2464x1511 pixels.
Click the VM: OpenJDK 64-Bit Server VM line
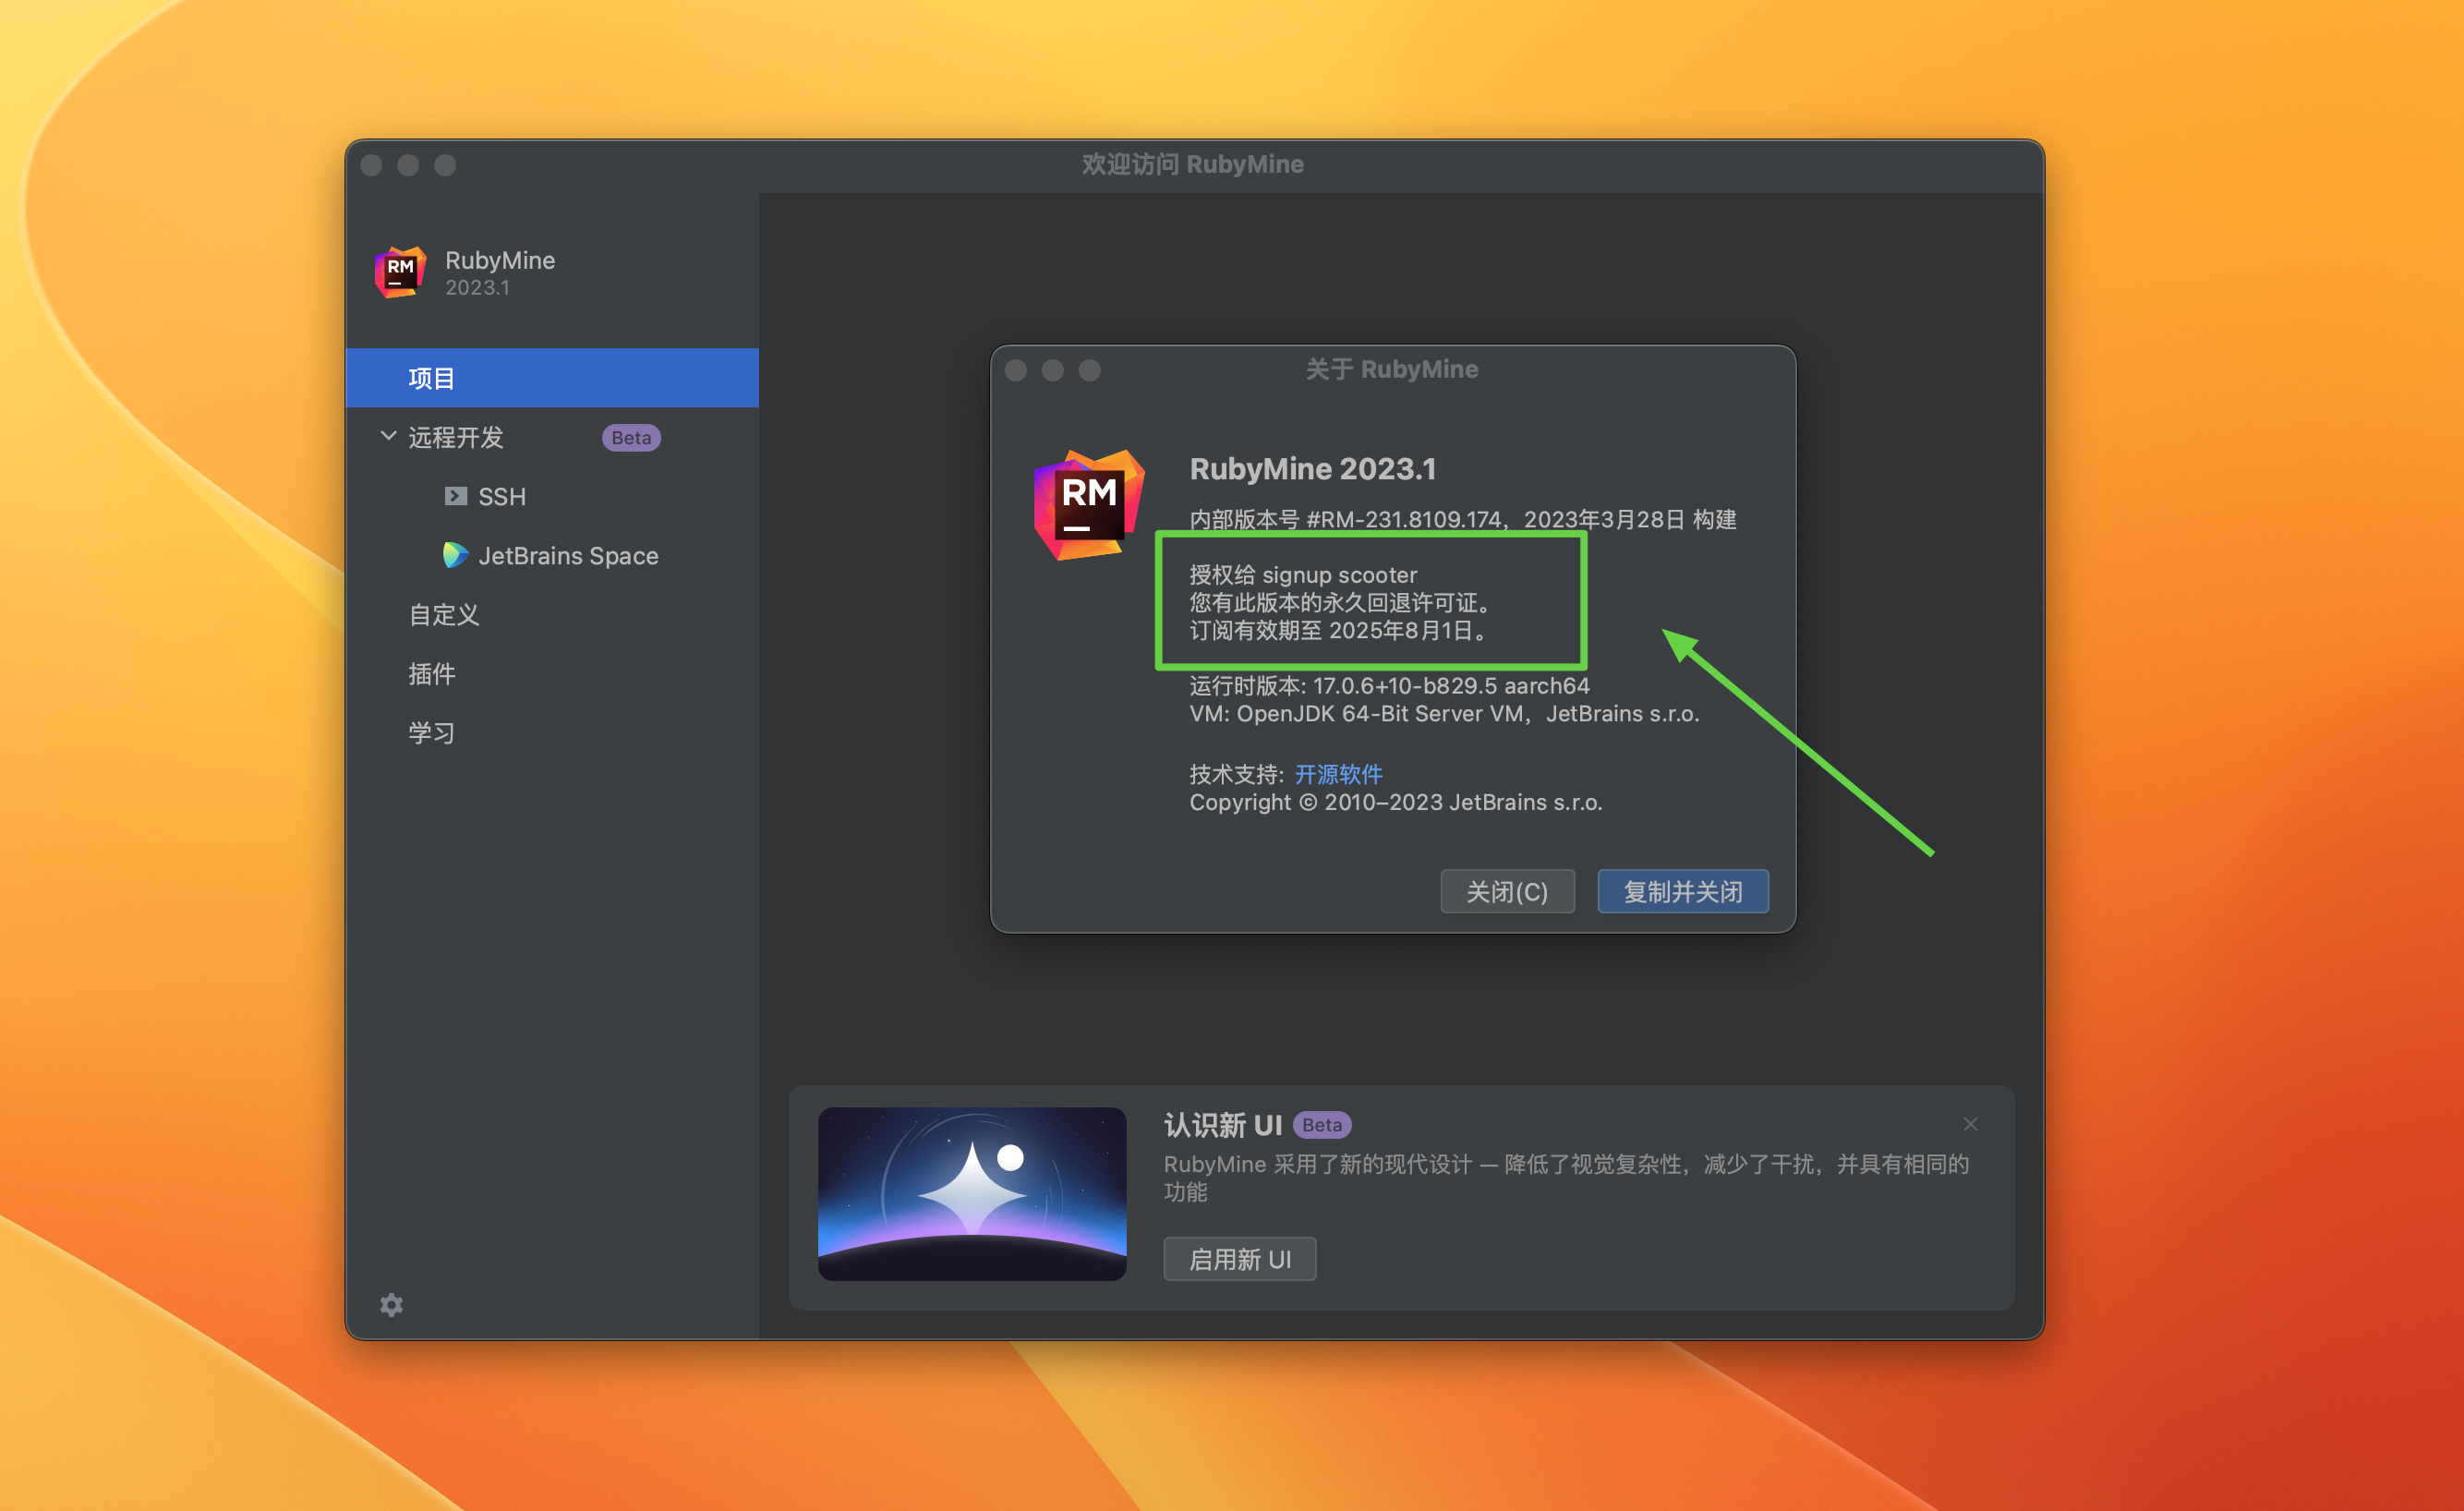tap(1444, 714)
